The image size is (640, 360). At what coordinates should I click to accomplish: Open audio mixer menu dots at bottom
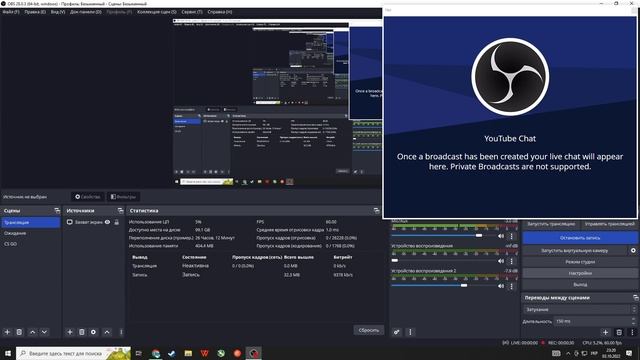pos(410,332)
